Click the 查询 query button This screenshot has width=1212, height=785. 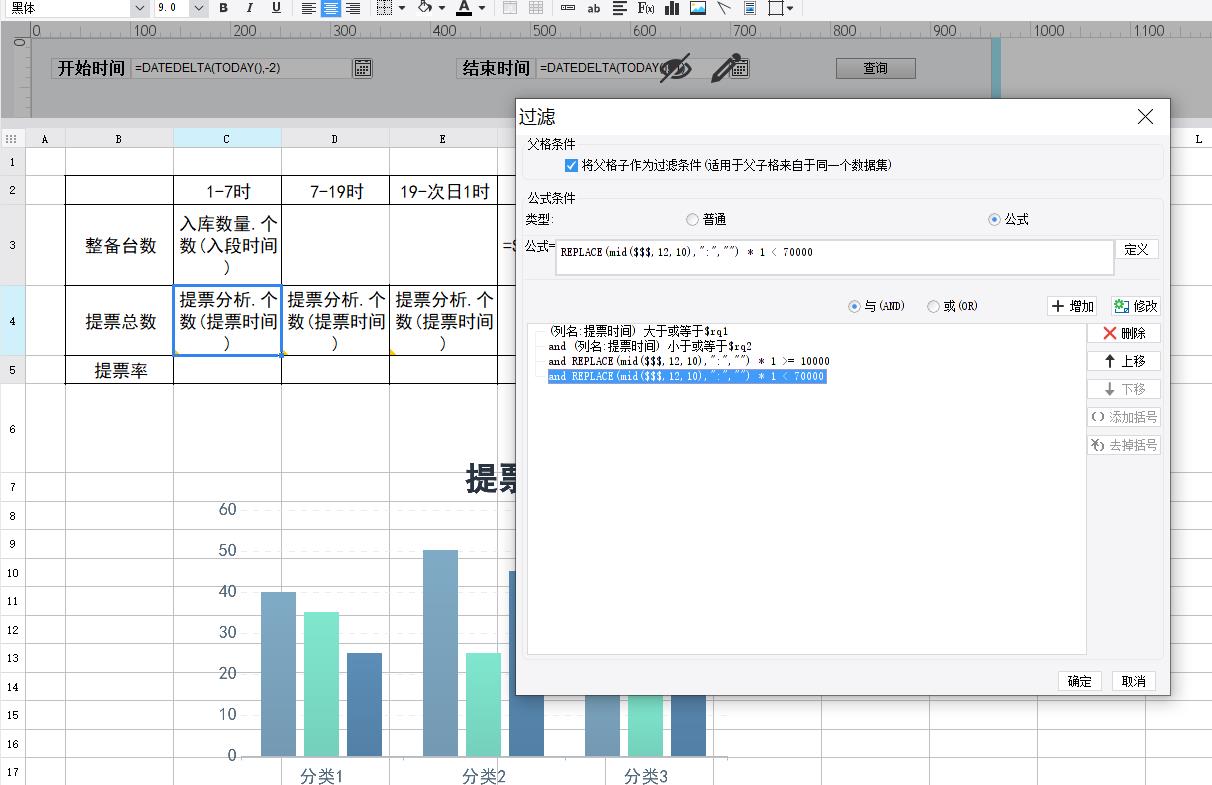click(x=876, y=68)
